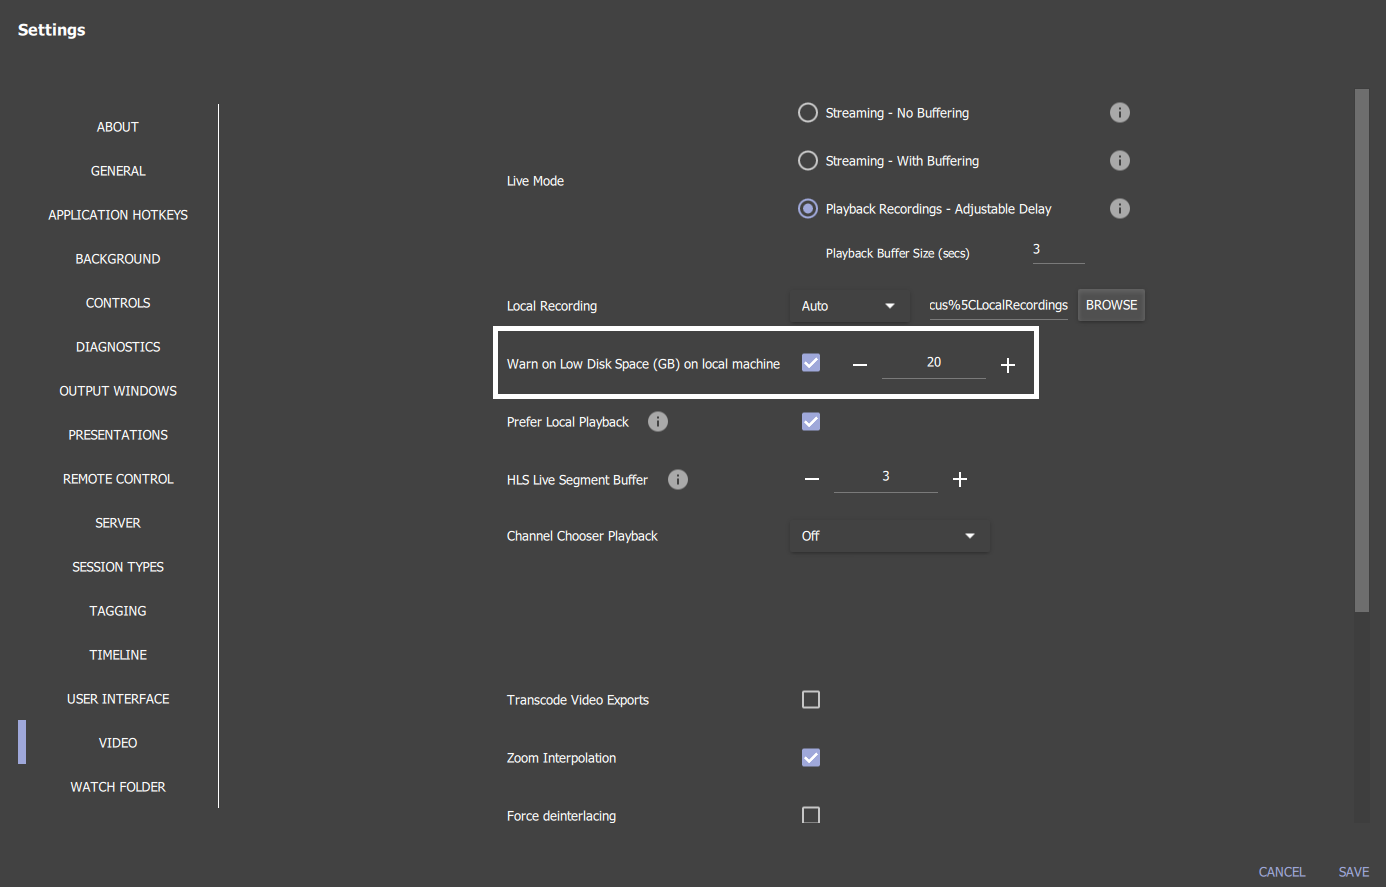1386x887 pixels.
Task: Decrease HLS Live Segment Buffer value
Action: click(812, 479)
